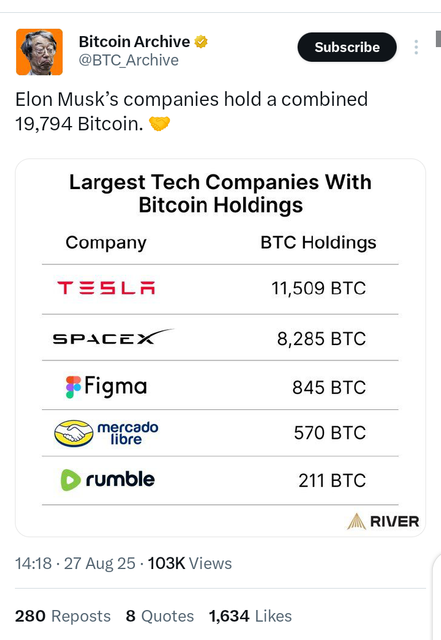The height and width of the screenshot is (640, 441).
Task: Click the Mercado Libre handshake logo
Action: (74, 433)
